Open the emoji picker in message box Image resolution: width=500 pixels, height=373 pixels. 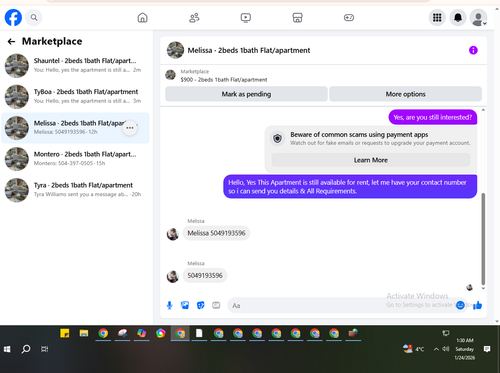460,305
